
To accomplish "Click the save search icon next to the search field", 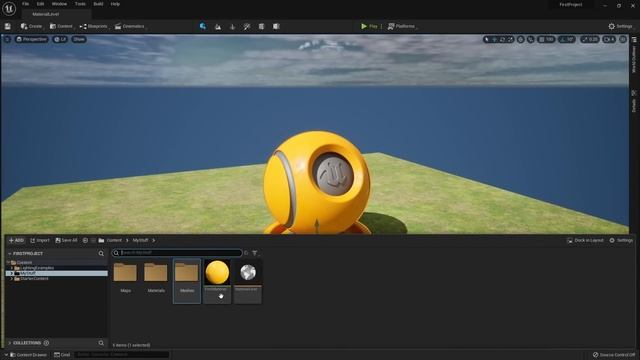I will pos(246,253).
